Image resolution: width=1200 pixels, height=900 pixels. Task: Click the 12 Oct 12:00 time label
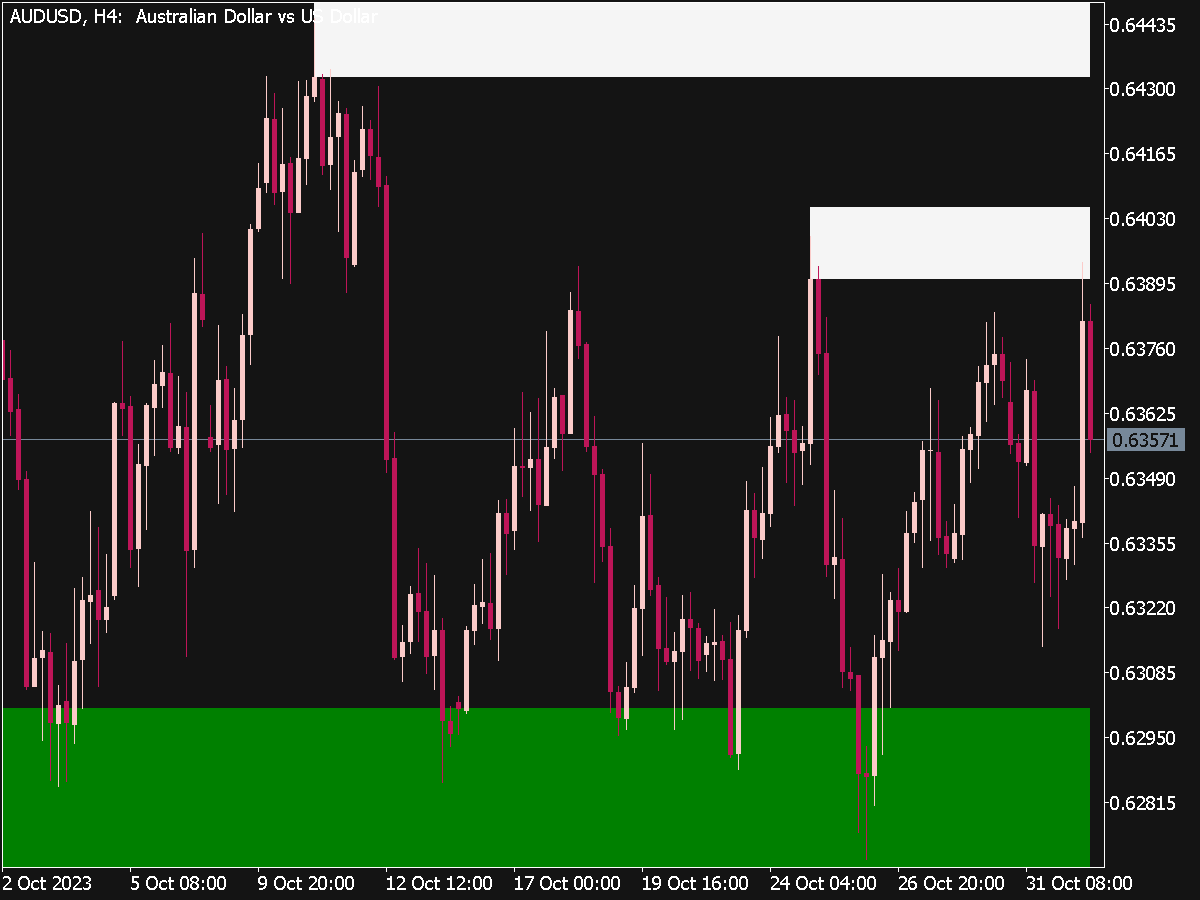click(439, 883)
